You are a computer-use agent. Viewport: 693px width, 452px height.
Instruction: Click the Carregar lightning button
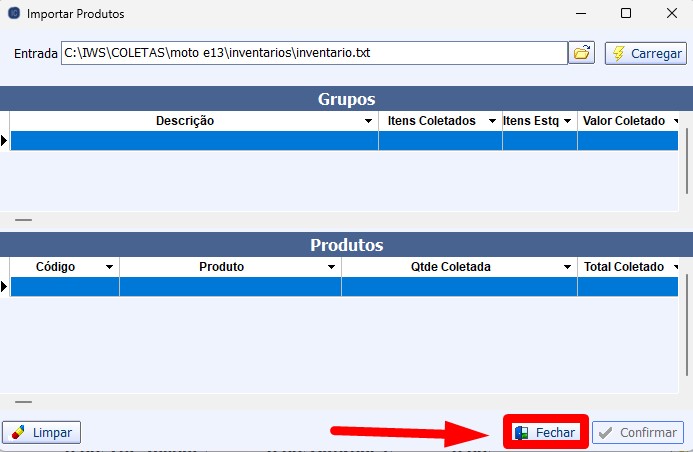645,53
